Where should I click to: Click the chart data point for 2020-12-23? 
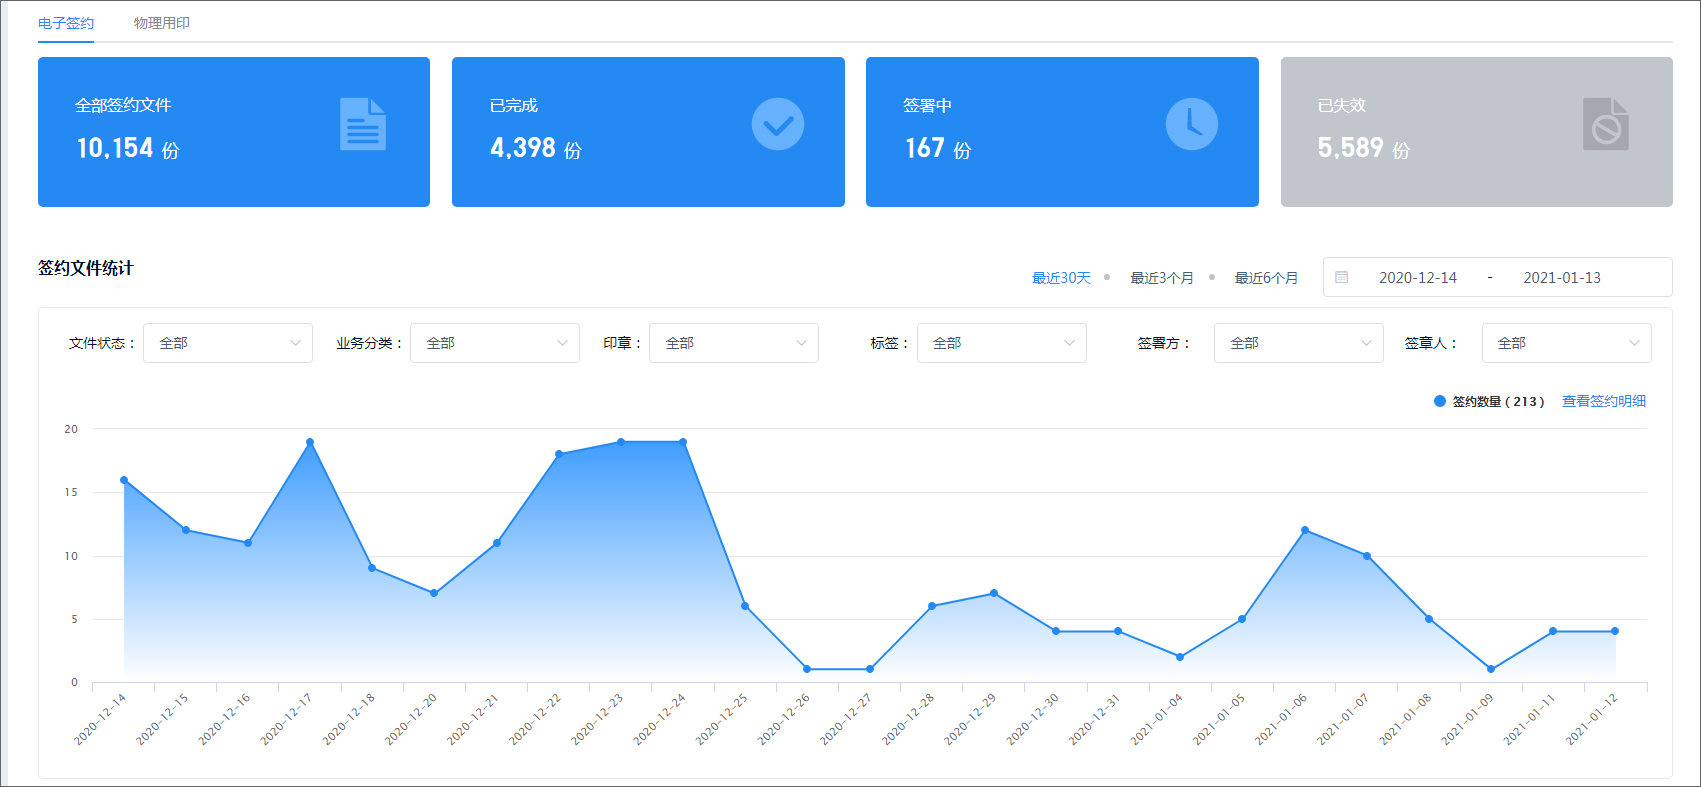[621, 442]
